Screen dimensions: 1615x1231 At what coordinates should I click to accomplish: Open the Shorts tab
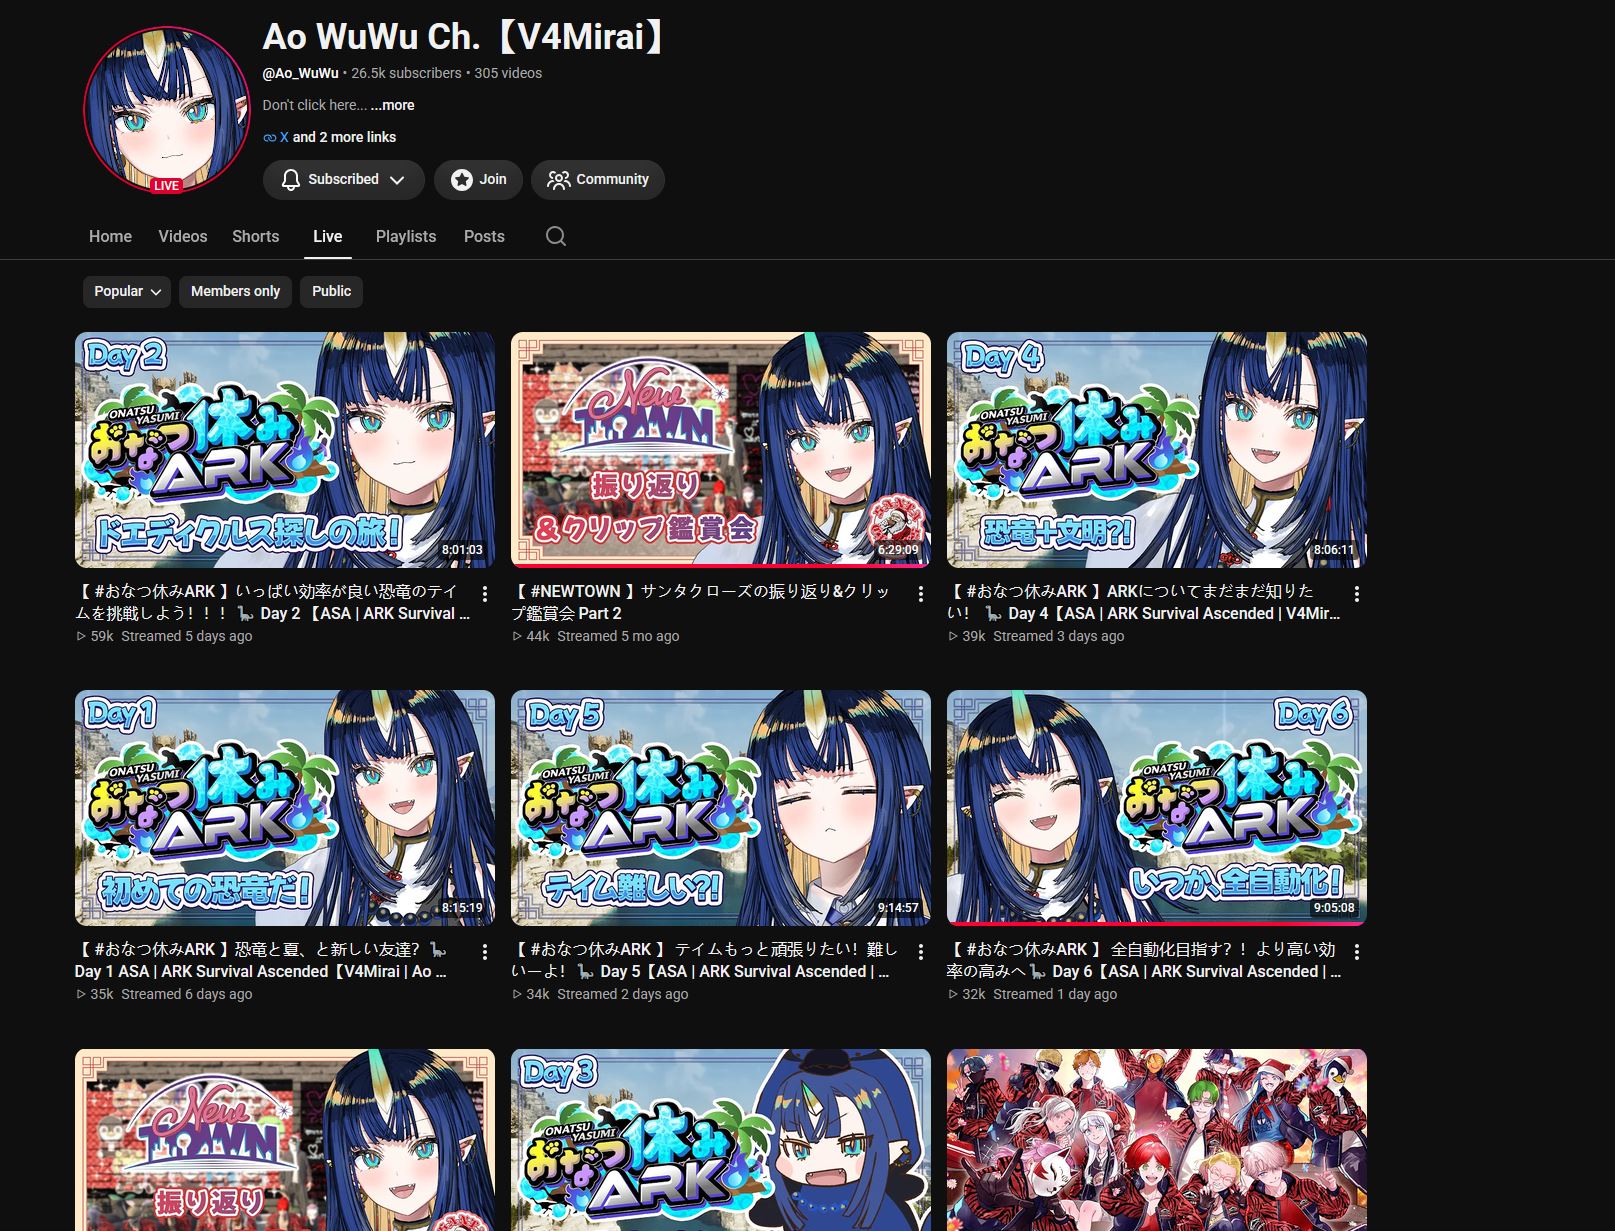click(255, 236)
